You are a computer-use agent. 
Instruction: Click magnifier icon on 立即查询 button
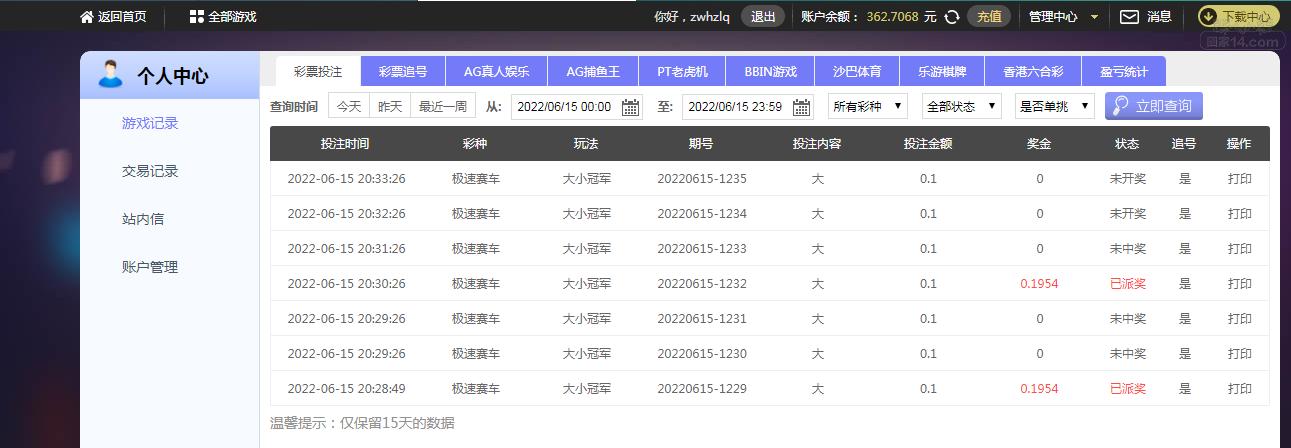pyautogui.click(x=1120, y=106)
